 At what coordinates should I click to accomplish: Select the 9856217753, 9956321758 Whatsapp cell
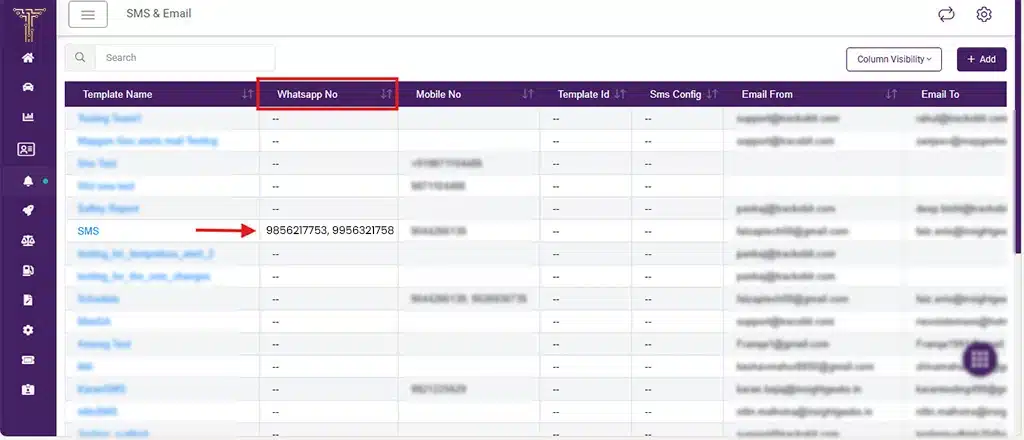pyautogui.click(x=330, y=230)
